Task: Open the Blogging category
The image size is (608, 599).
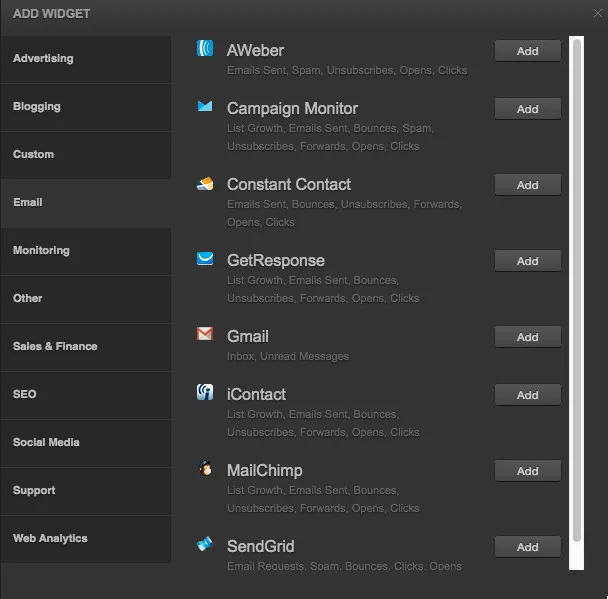Action: [x=86, y=107]
